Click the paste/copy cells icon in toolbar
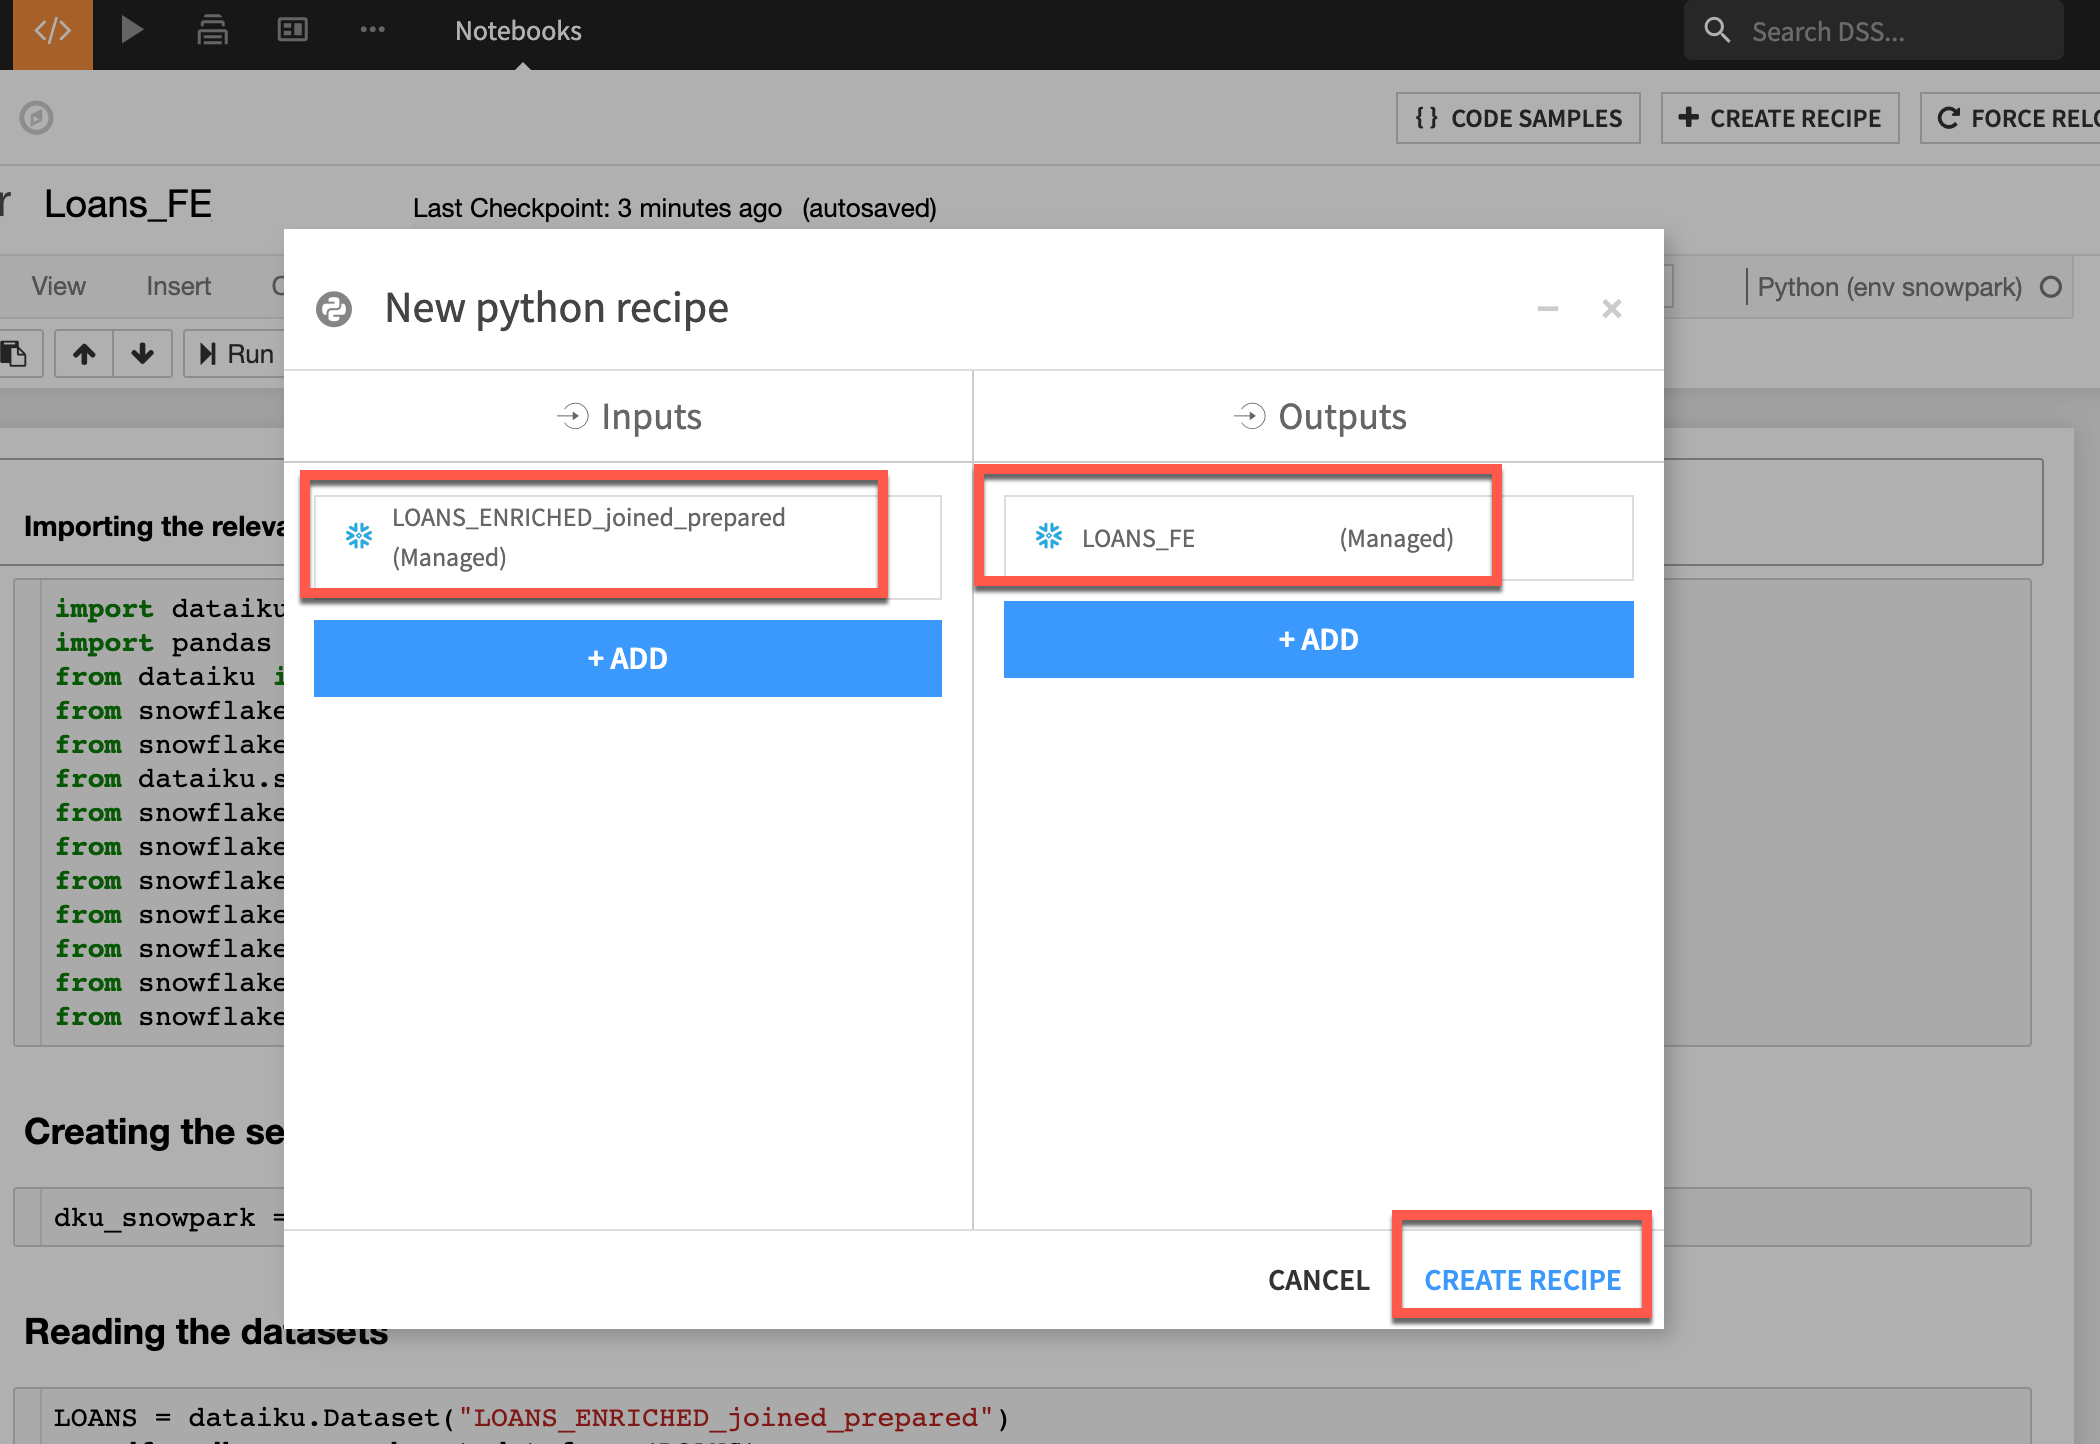The image size is (2100, 1444). tap(15, 353)
